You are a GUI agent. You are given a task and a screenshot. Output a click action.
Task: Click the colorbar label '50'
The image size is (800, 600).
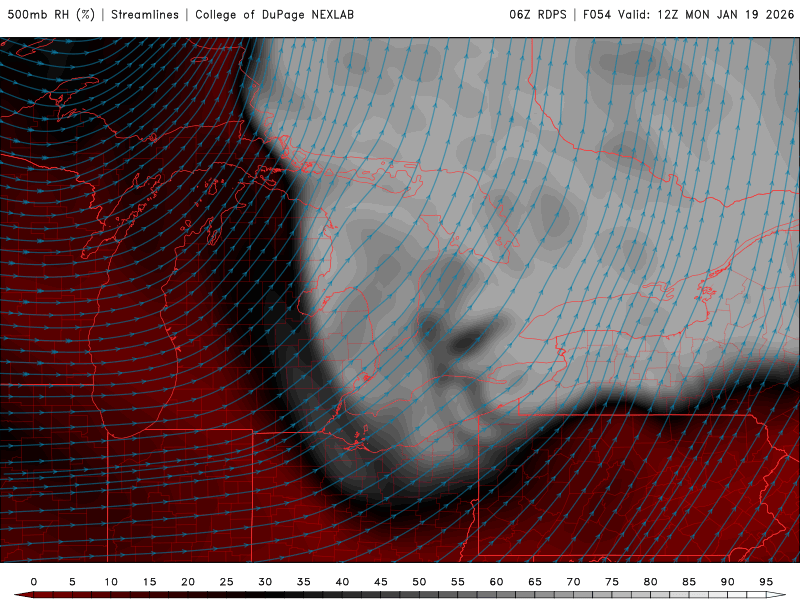tap(419, 582)
